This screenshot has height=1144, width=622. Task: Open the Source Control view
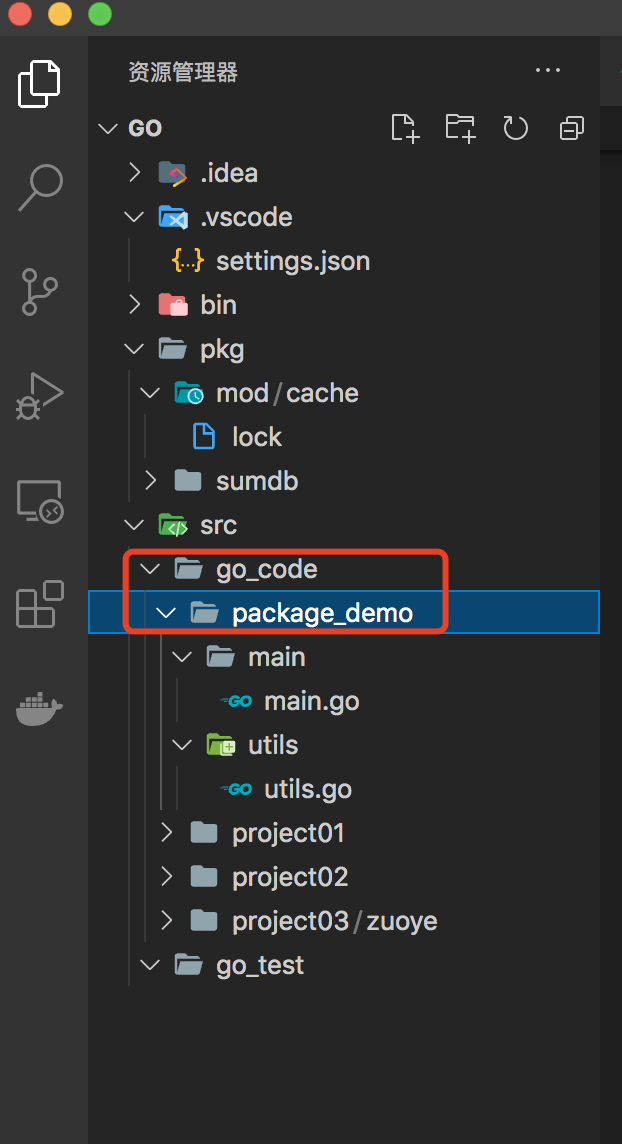click(x=41, y=291)
